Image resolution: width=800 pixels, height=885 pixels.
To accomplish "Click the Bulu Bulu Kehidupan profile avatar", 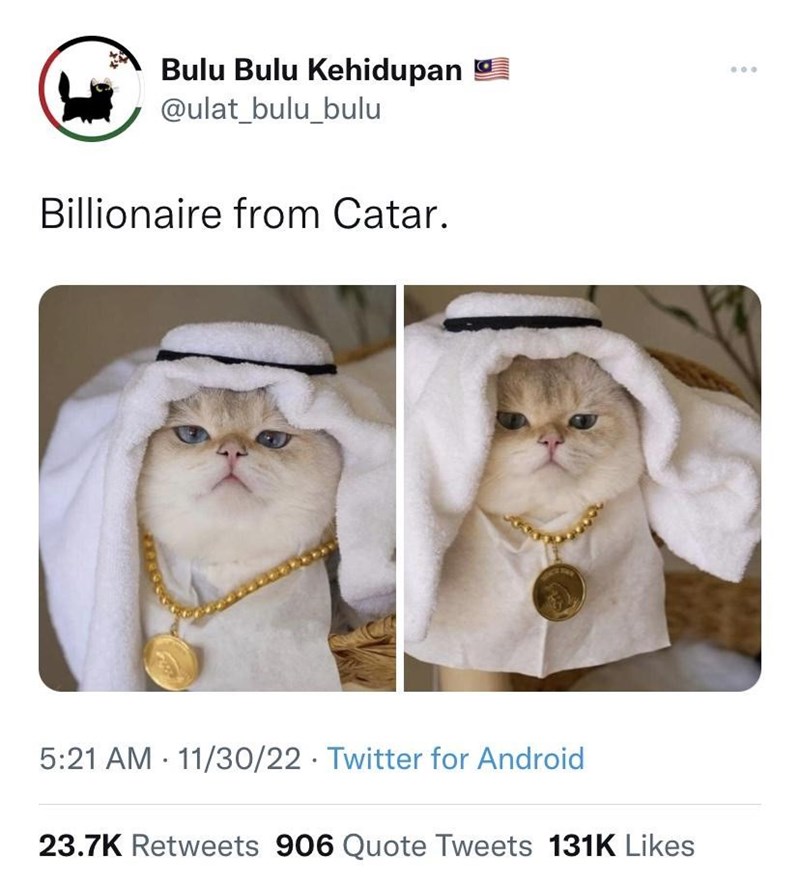I will coord(90,88).
